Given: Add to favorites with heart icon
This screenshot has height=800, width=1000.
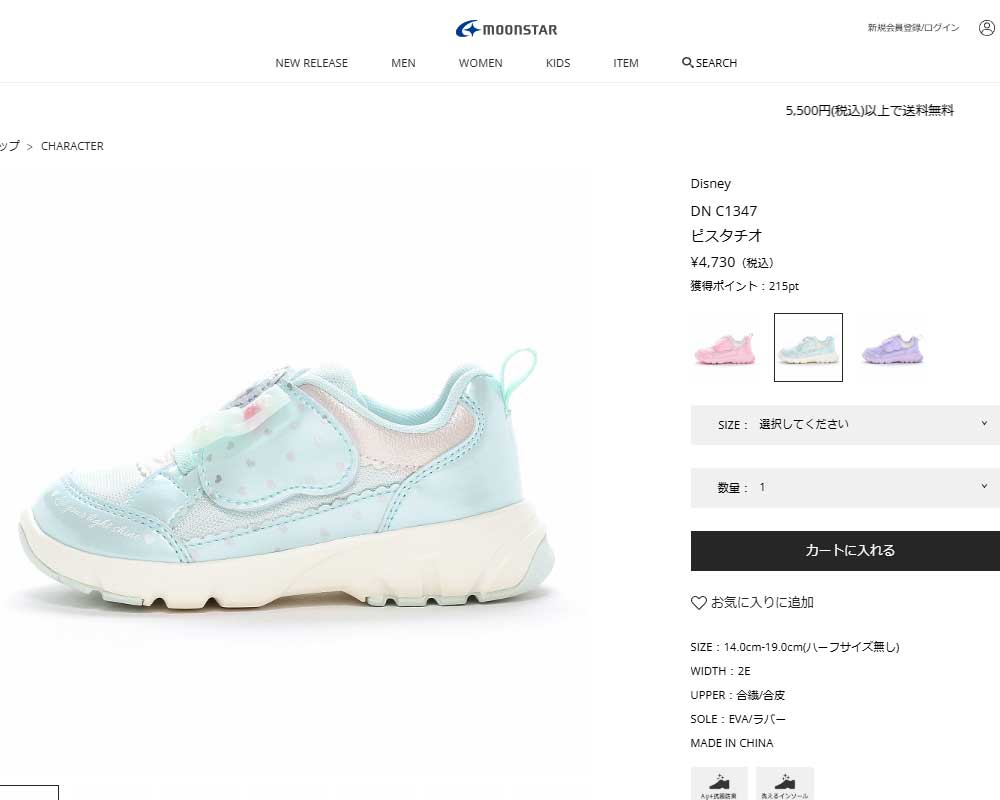Looking at the screenshot, I should coord(698,602).
